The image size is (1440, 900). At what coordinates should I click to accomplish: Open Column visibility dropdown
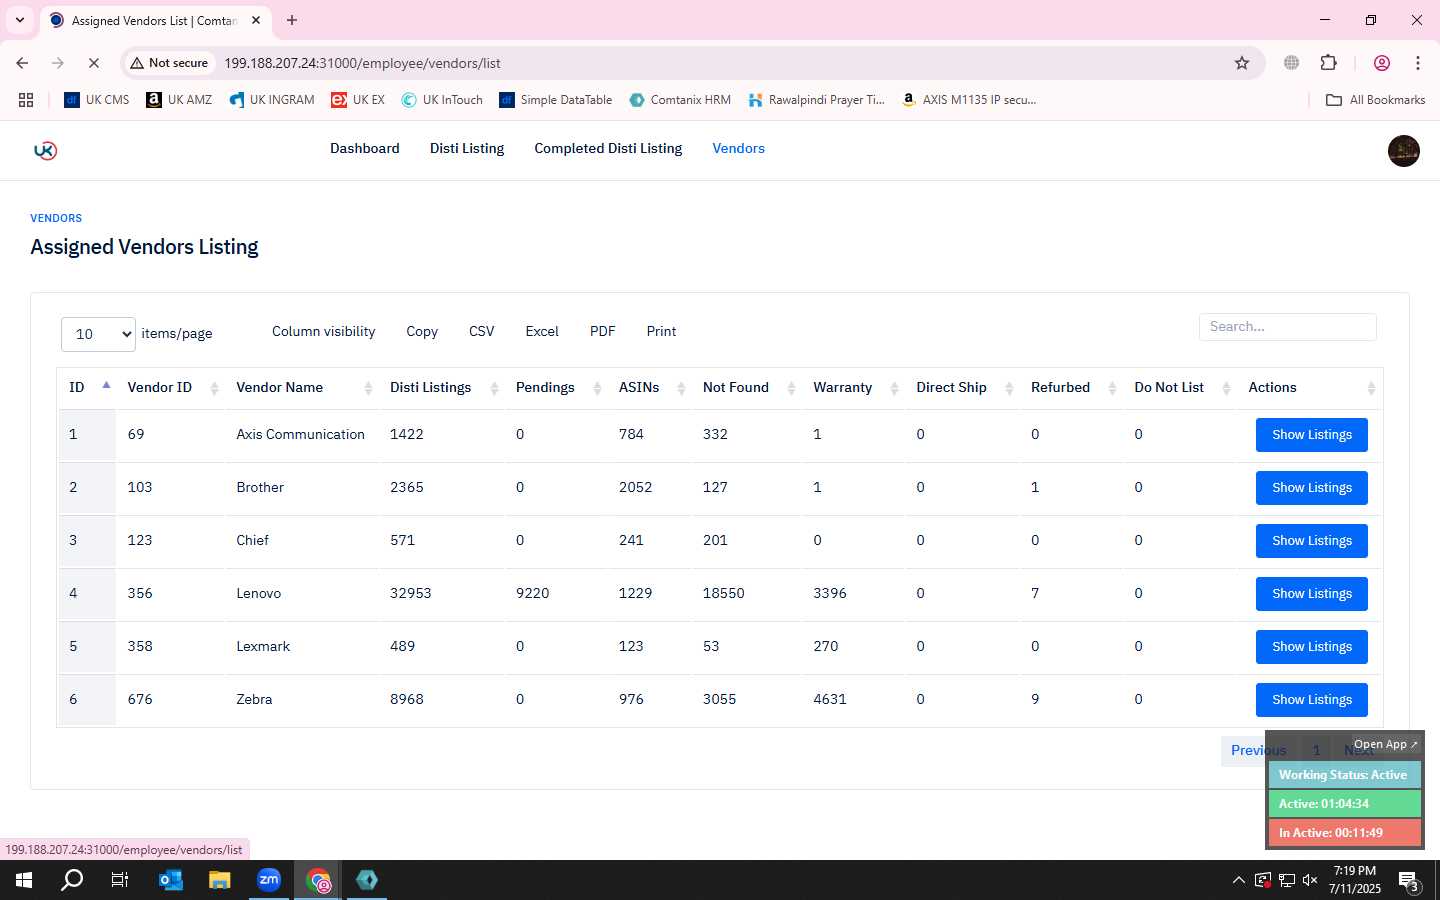323,331
